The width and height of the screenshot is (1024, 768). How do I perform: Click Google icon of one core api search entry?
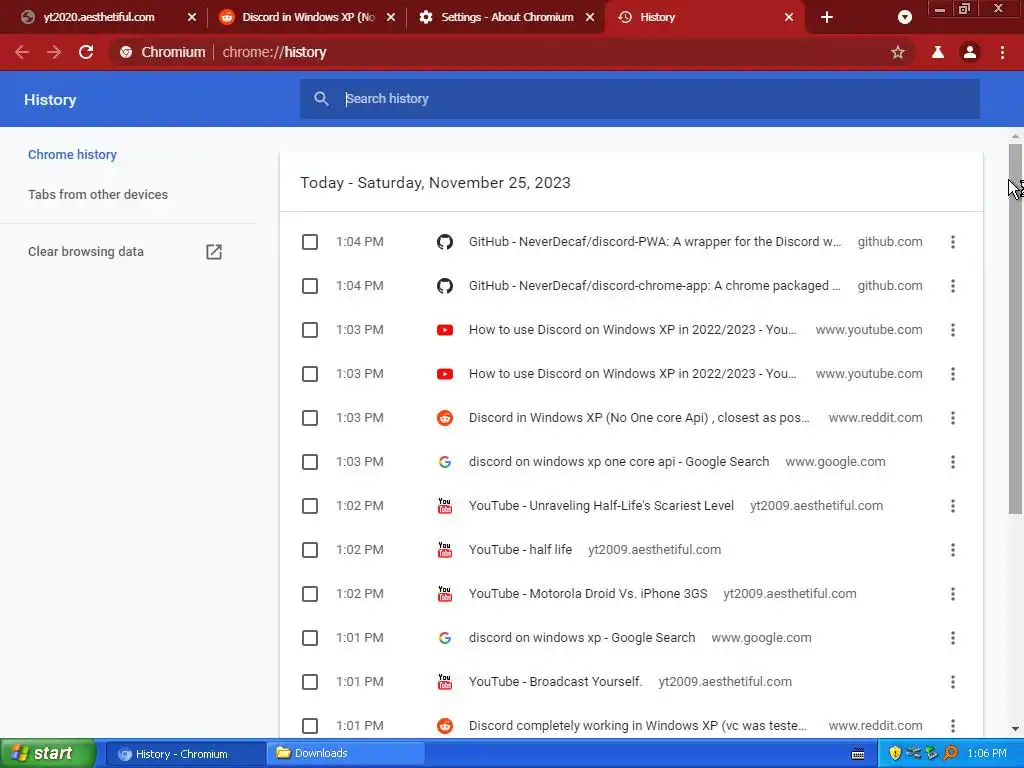445,462
